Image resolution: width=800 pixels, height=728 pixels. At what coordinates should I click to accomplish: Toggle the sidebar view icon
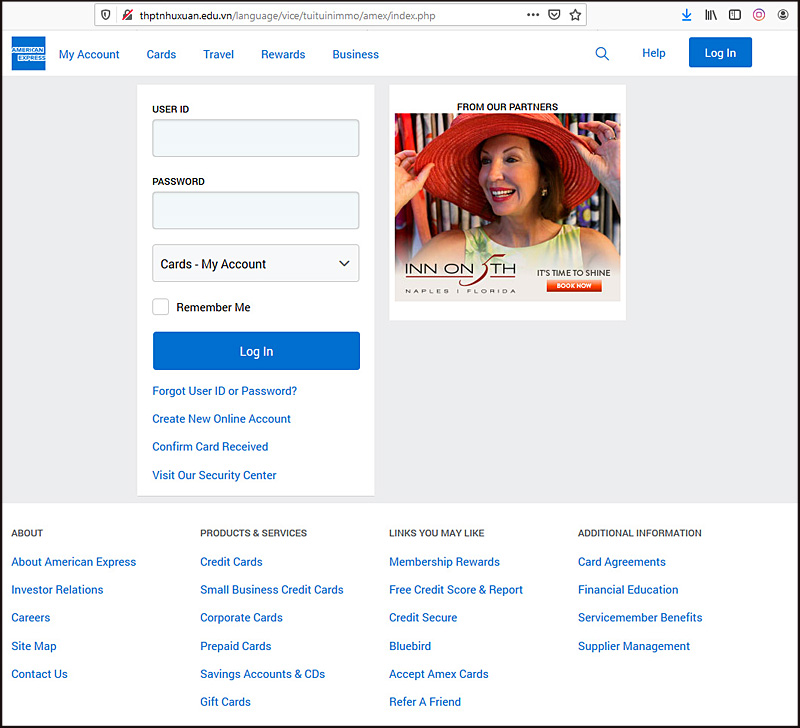[x=735, y=15]
